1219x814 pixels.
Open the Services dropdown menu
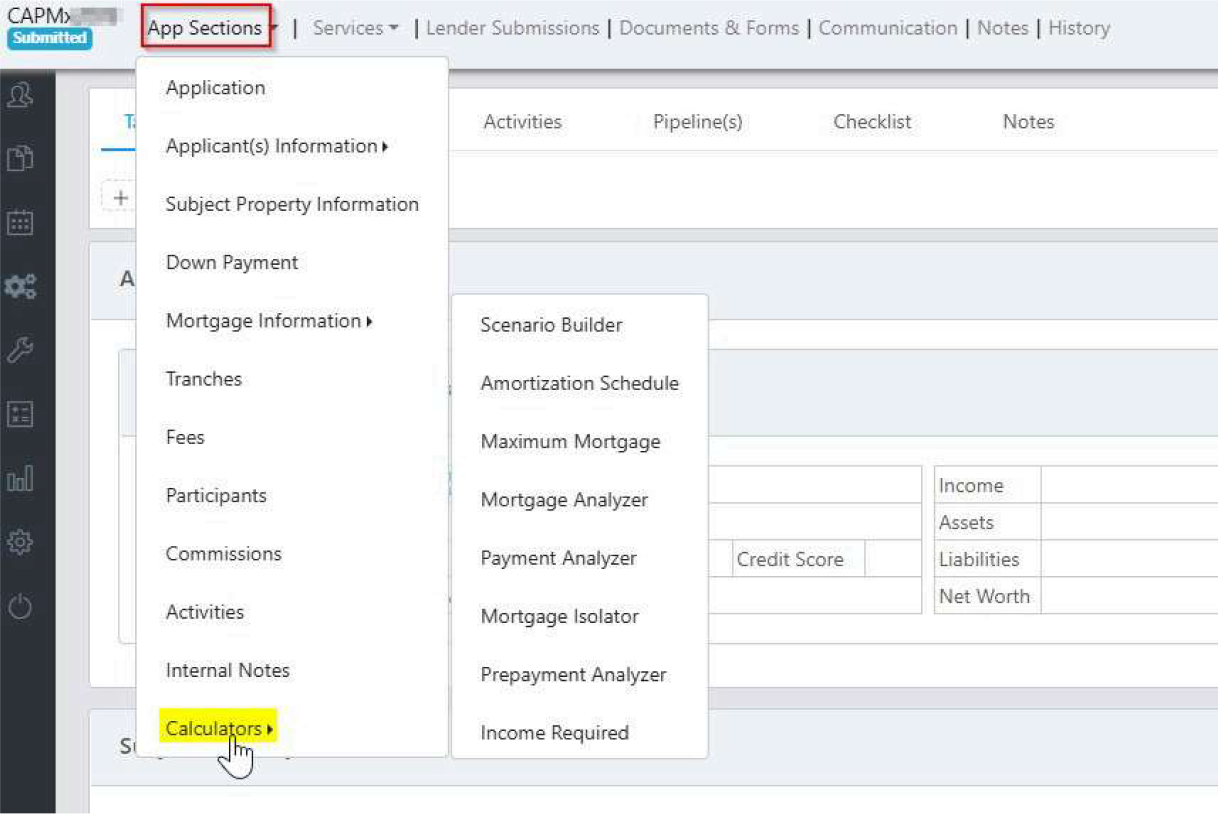click(355, 28)
